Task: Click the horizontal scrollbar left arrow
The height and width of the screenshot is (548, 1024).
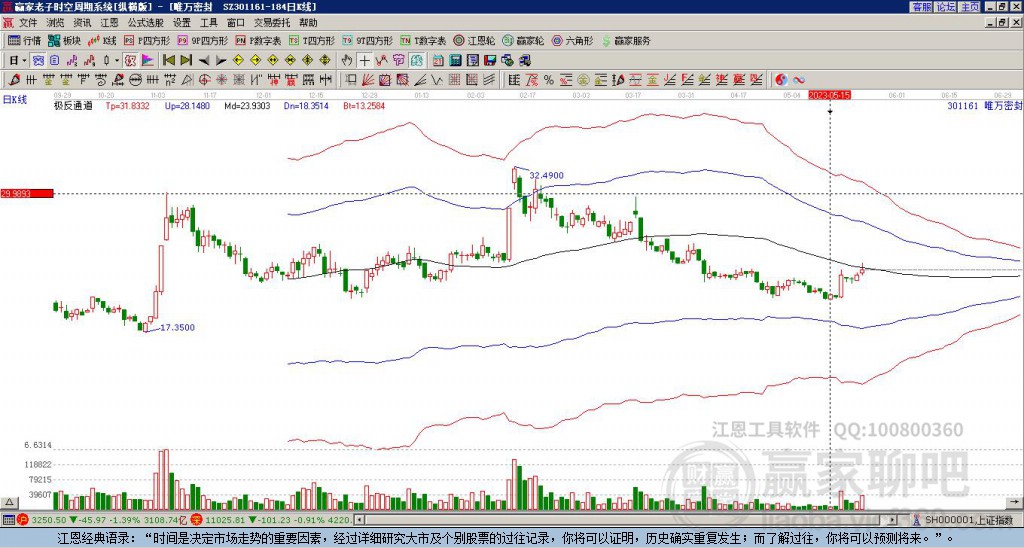Action: pyautogui.click(x=359, y=520)
